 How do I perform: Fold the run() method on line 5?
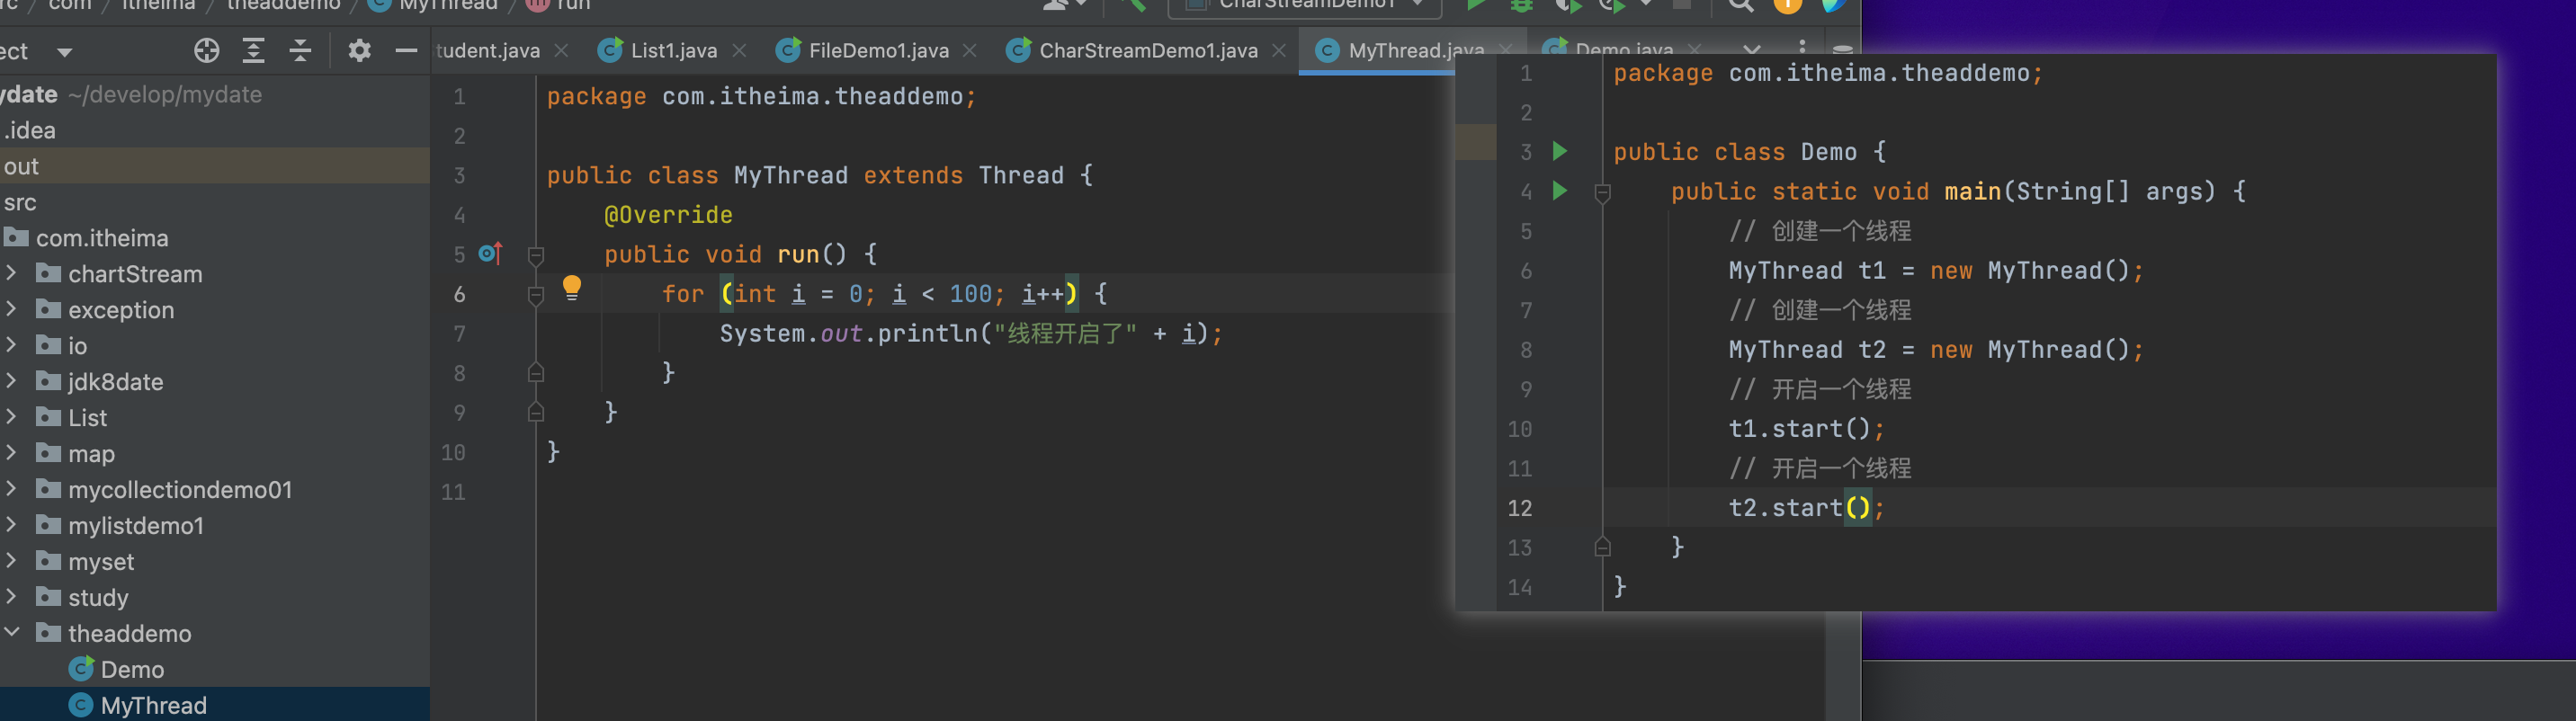click(x=536, y=255)
